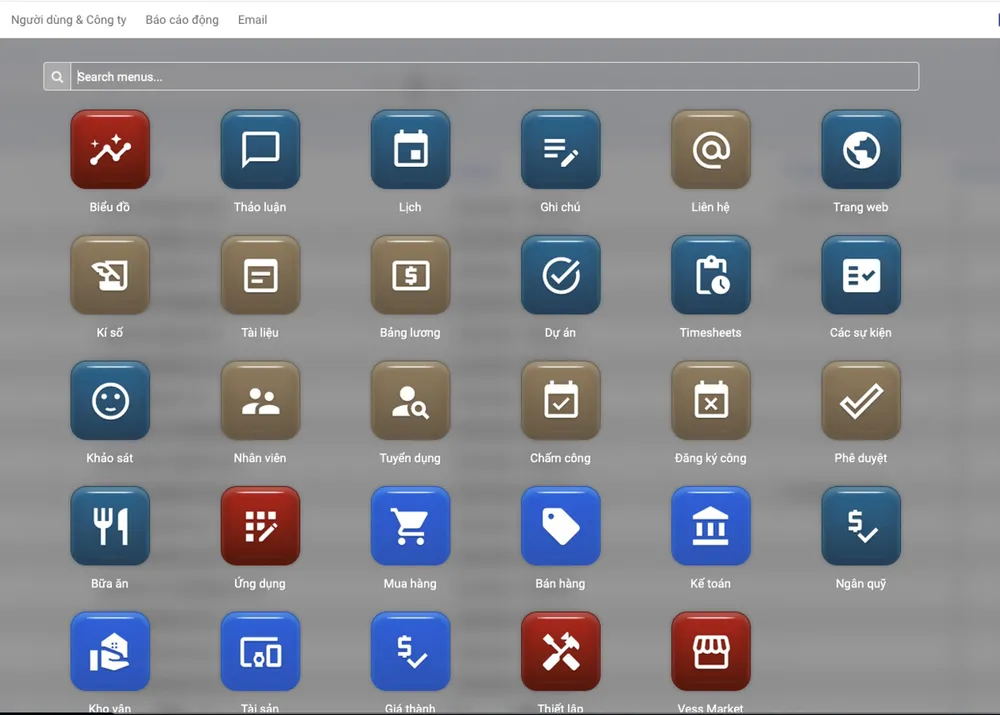Open the Liên hệ contacts app
This screenshot has width=1000, height=715.
click(x=710, y=150)
